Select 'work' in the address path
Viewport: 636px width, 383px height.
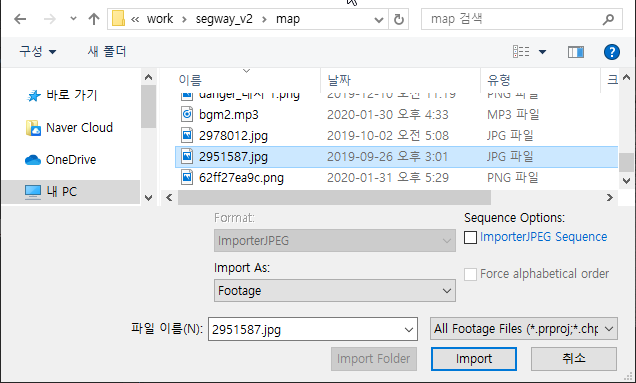click(160, 19)
